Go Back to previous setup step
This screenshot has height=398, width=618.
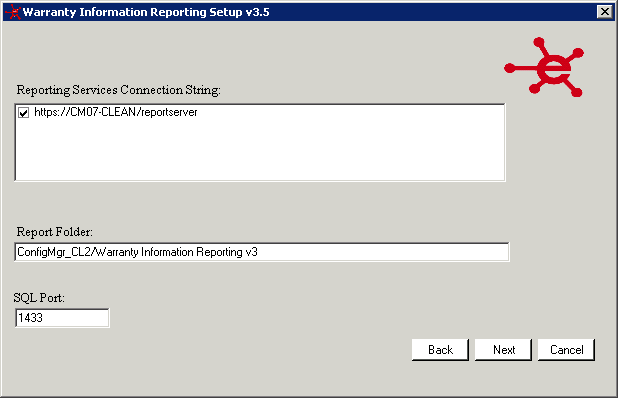pos(440,350)
